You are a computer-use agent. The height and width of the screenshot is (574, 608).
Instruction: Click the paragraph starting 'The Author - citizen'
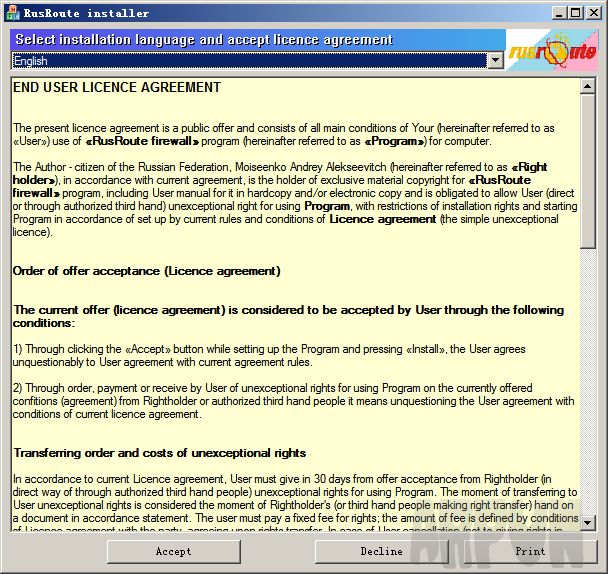pos(295,199)
